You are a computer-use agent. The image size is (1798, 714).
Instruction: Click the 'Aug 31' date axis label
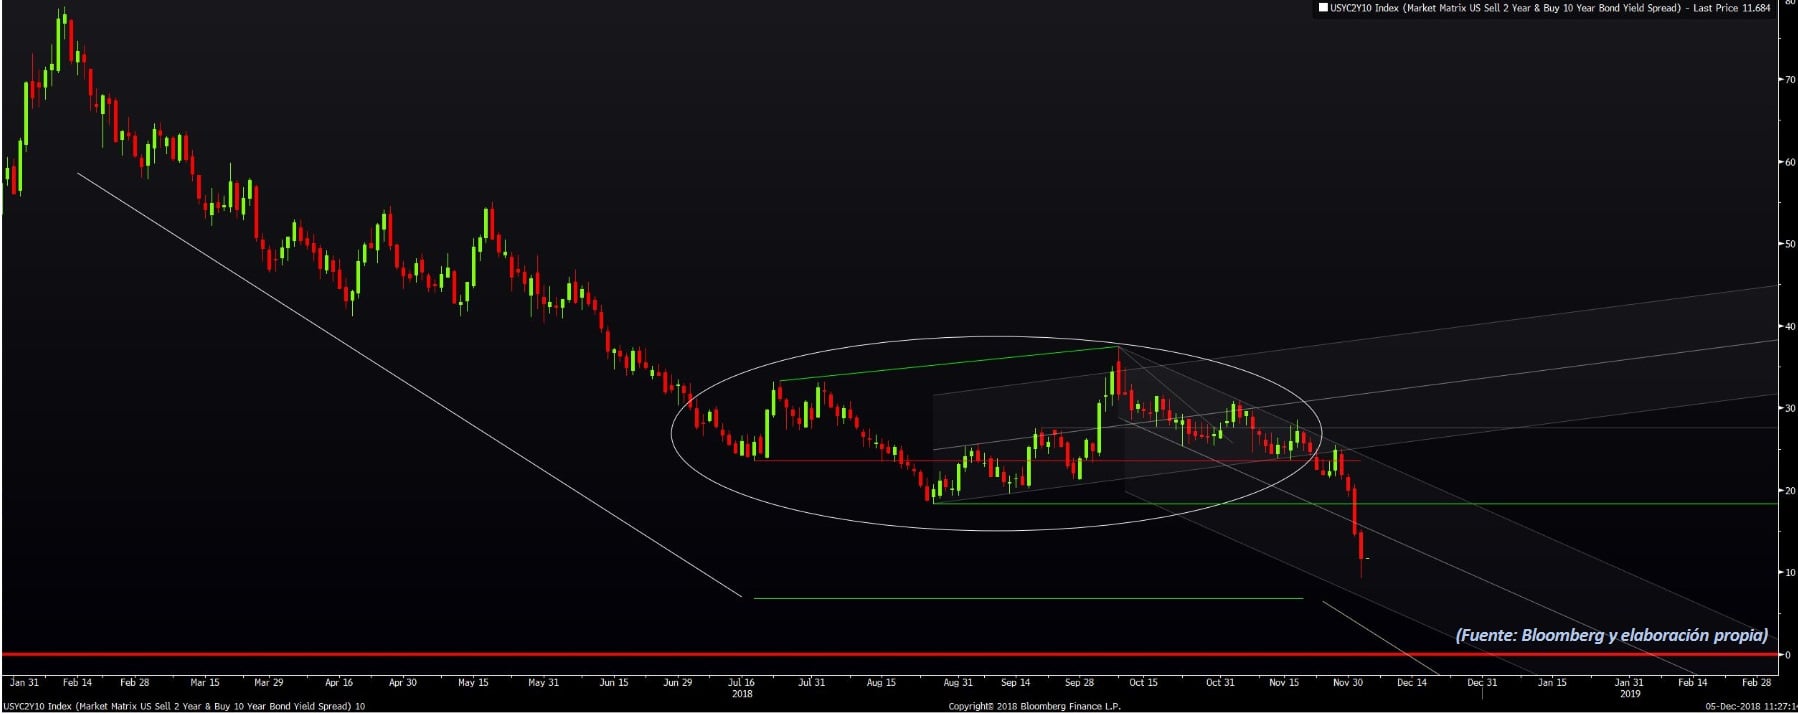point(957,682)
